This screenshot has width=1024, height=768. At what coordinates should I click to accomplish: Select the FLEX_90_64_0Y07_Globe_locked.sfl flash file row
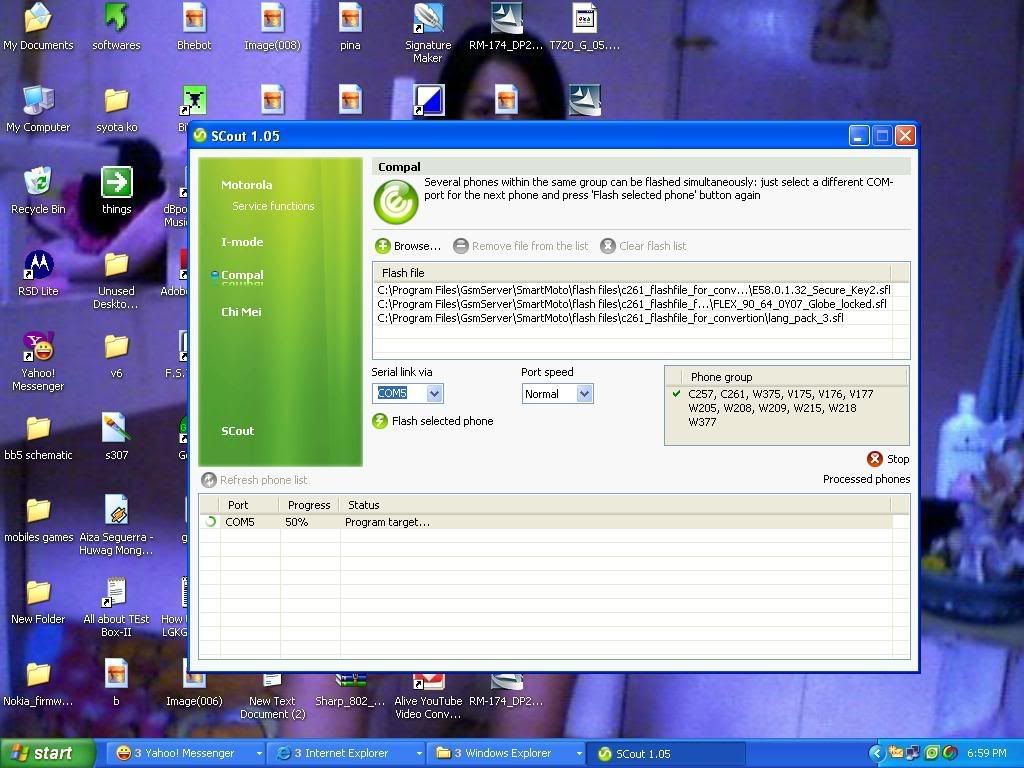click(x=632, y=304)
